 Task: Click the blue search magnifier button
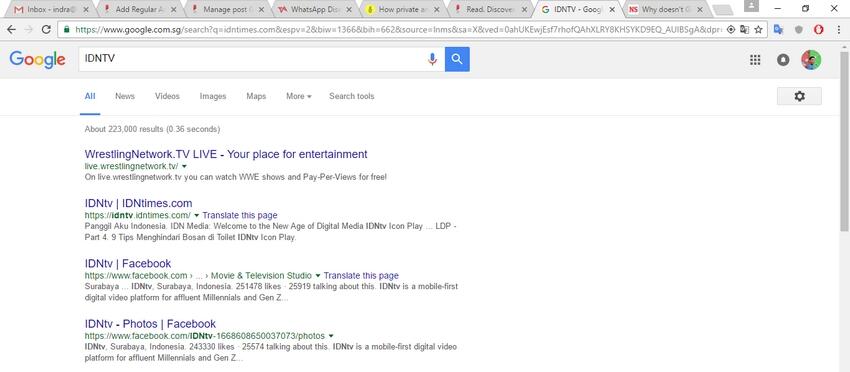(457, 59)
